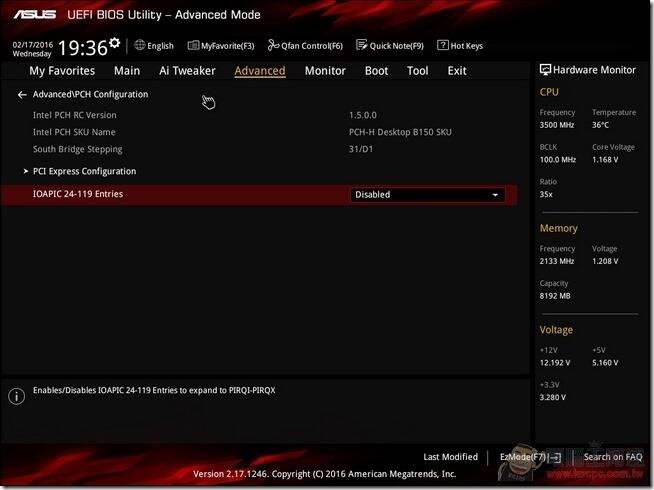This screenshot has width=654, height=490.
Task: Click the memory voltage 1.208 V value
Action: 605,261
